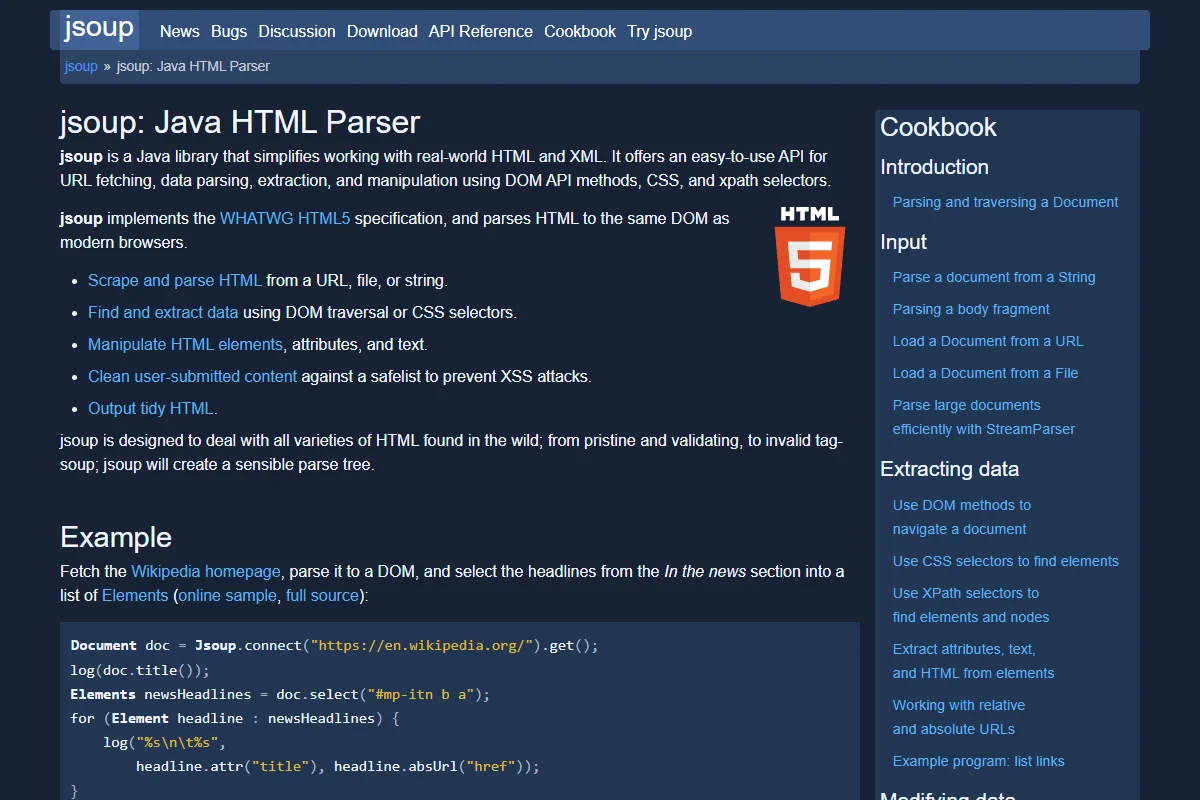Follow the WHATWG HTML5 link
Viewport: 1200px width, 800px height.
tap(285, 218)
